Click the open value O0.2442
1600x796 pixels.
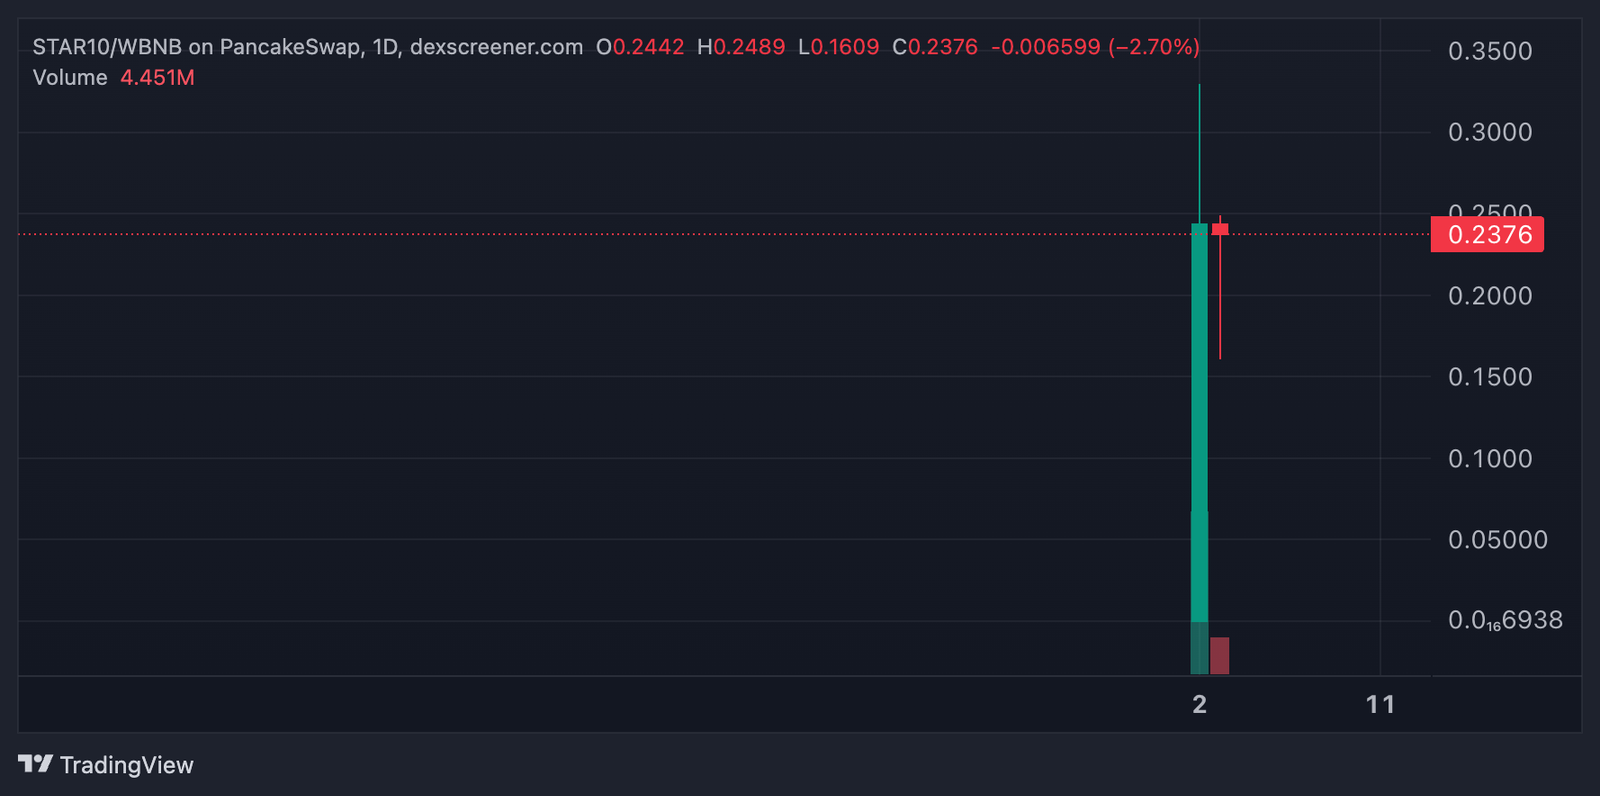tap(640, 47)
